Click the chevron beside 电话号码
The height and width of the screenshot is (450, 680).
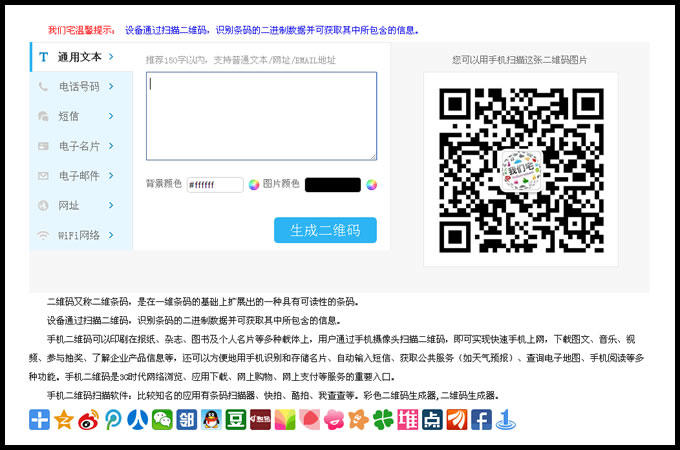click(x=111, y=87)
